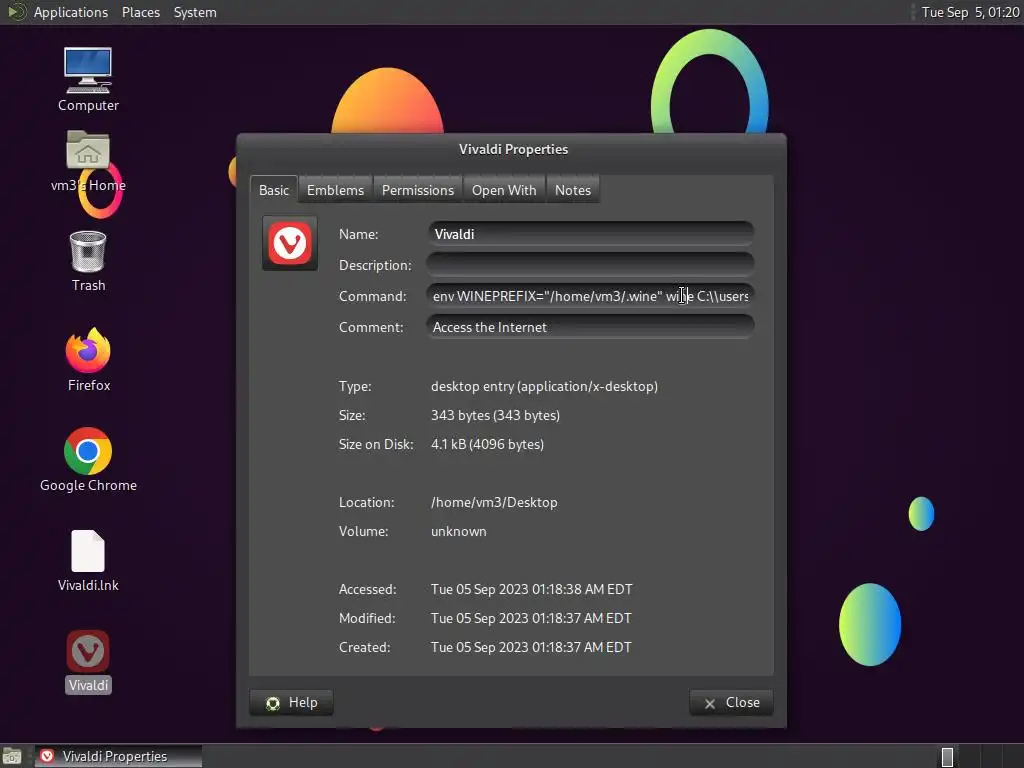Open the Applications menu
The width and height of the screenshot is (1024, 768).
pyautogui.click(x=71, y=12)
